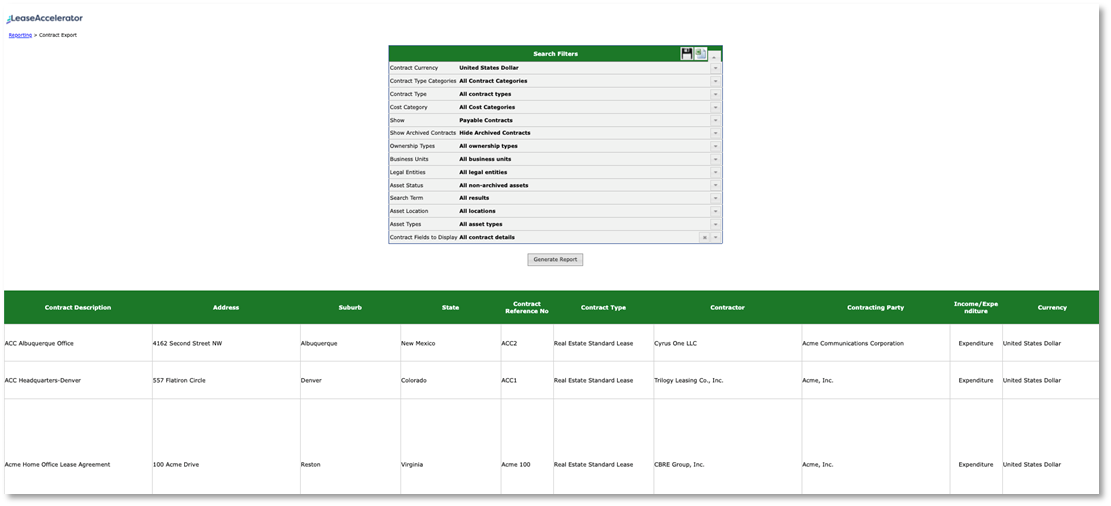
Task: Open the Ownership Types dropdown arrow
Action: tap(716, 146)
